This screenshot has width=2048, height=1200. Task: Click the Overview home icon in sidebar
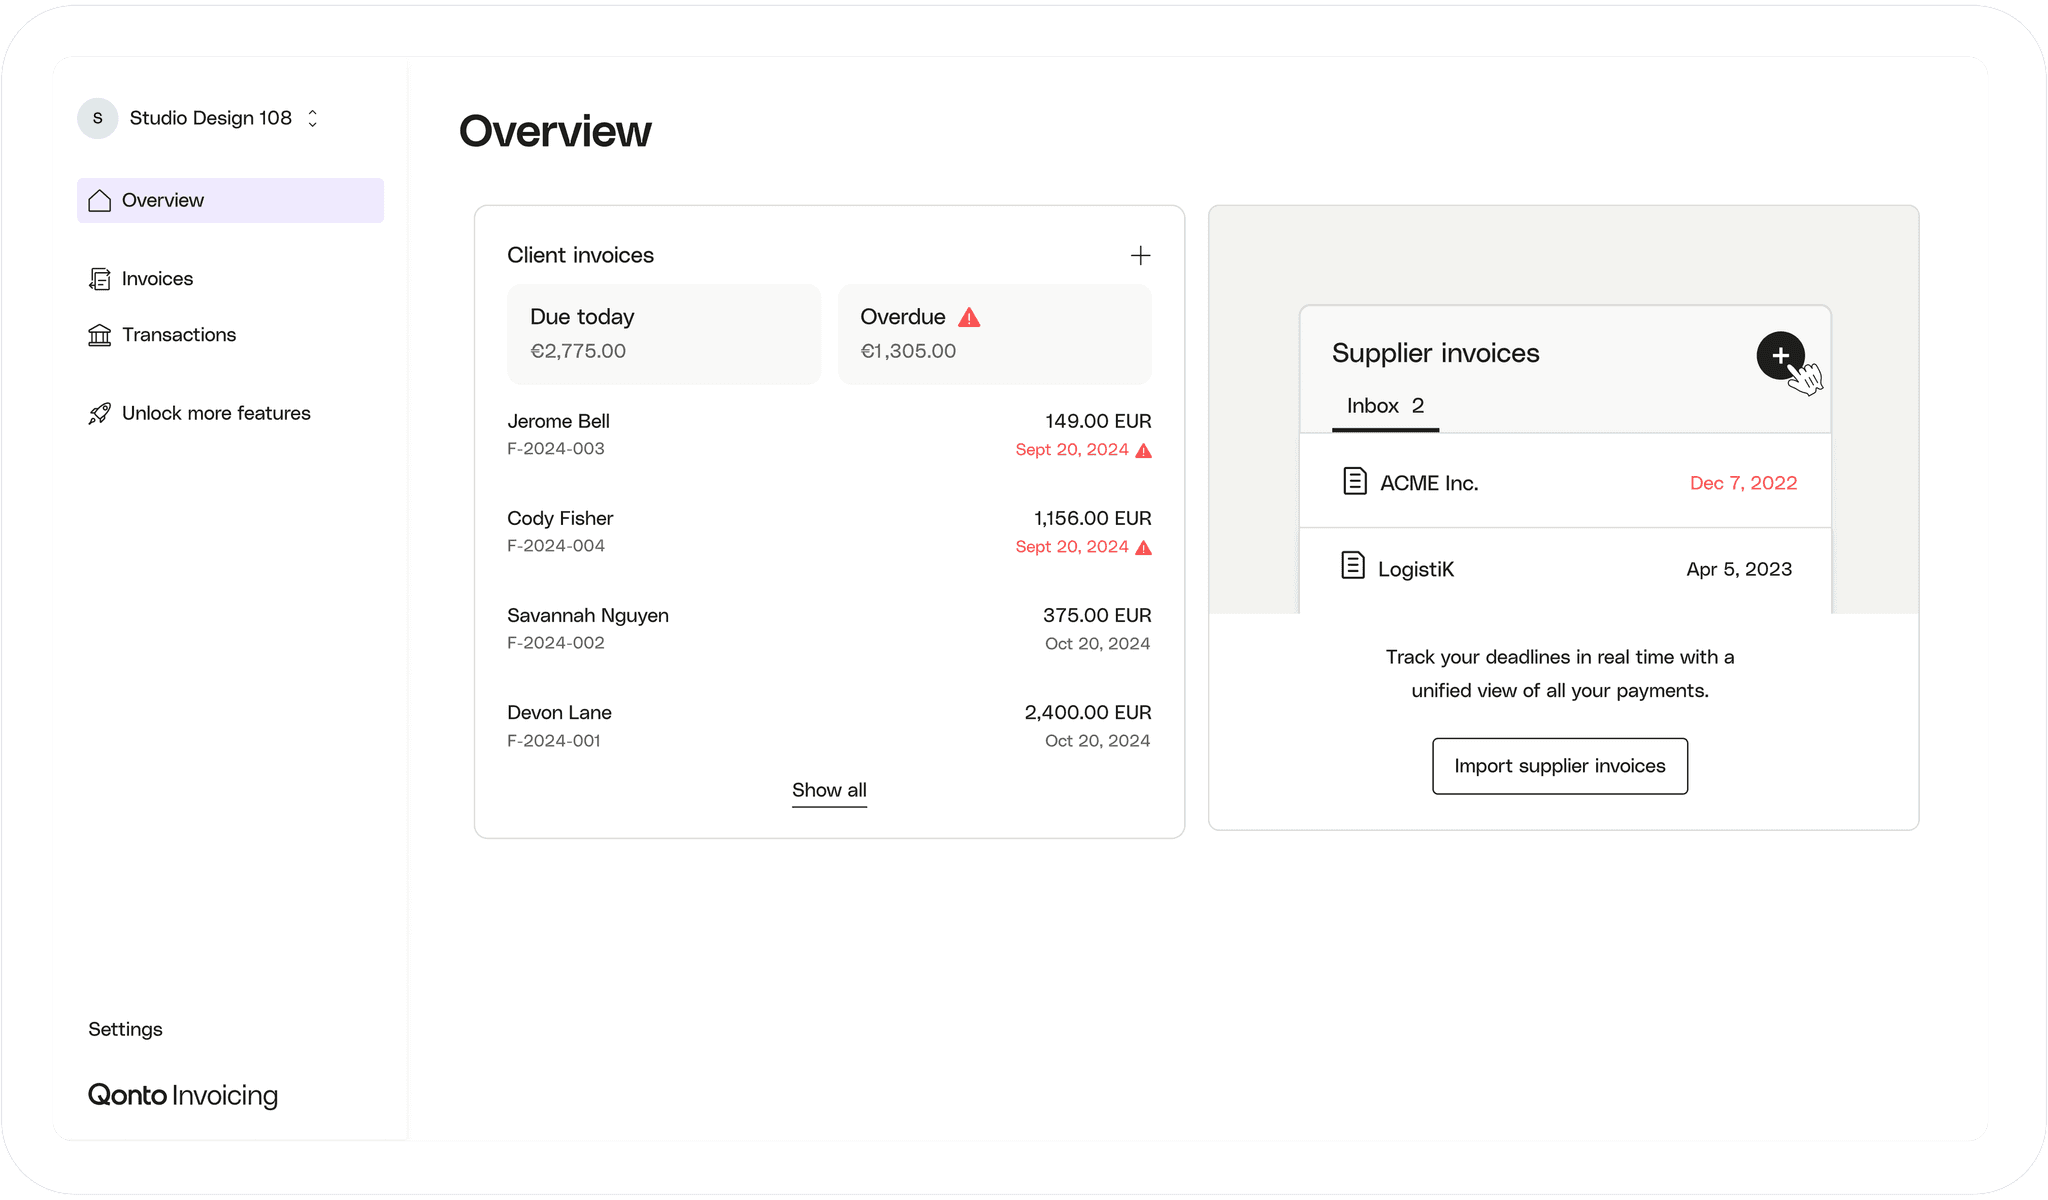click(99, 201)
